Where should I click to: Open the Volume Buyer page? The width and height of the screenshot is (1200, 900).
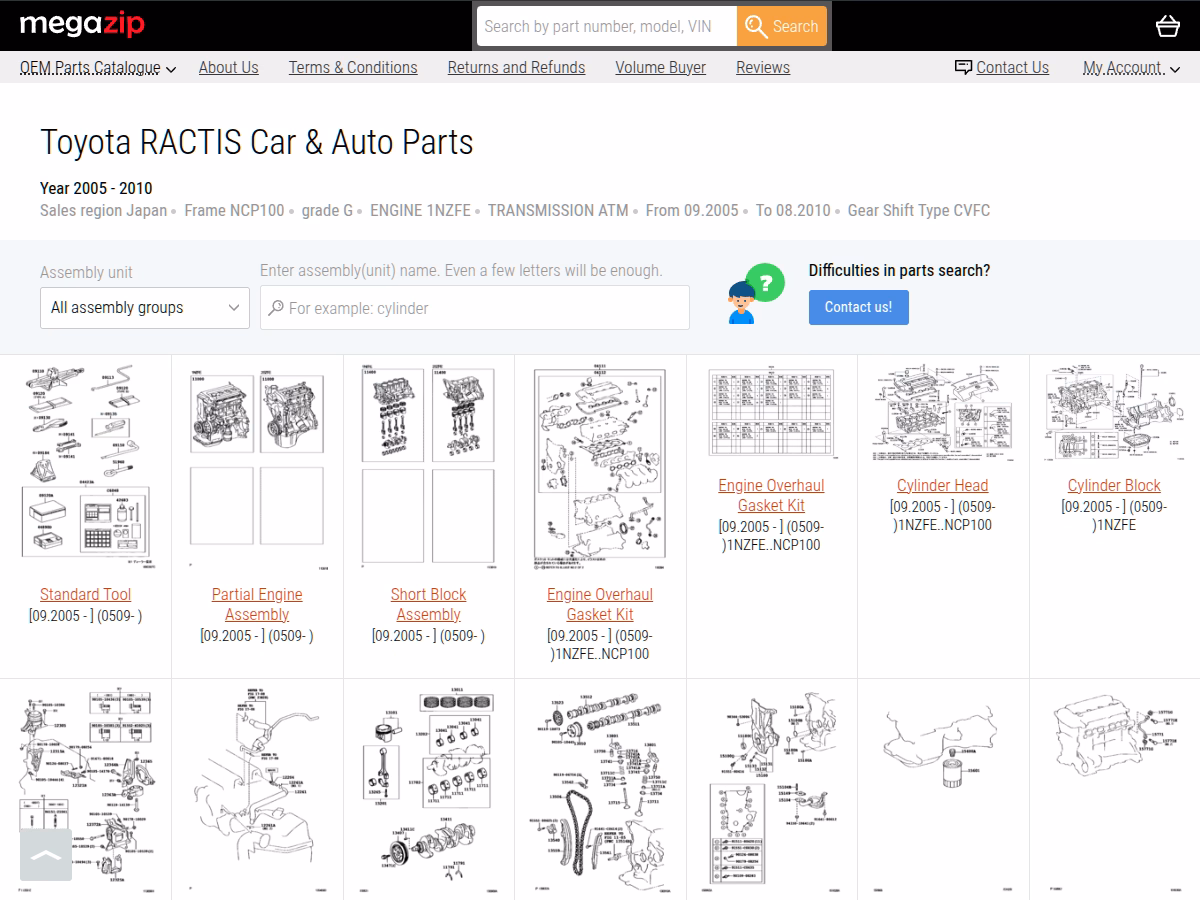point(660,68)
